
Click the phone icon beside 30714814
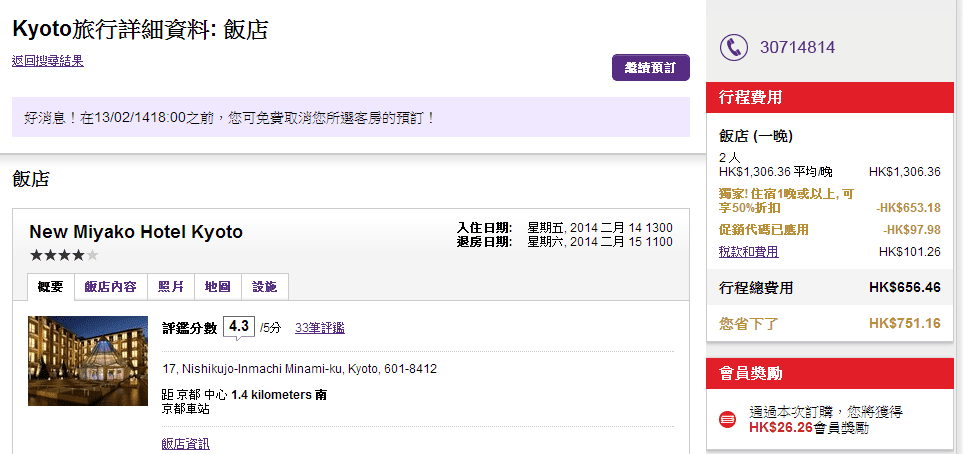(x=734, y=47)
